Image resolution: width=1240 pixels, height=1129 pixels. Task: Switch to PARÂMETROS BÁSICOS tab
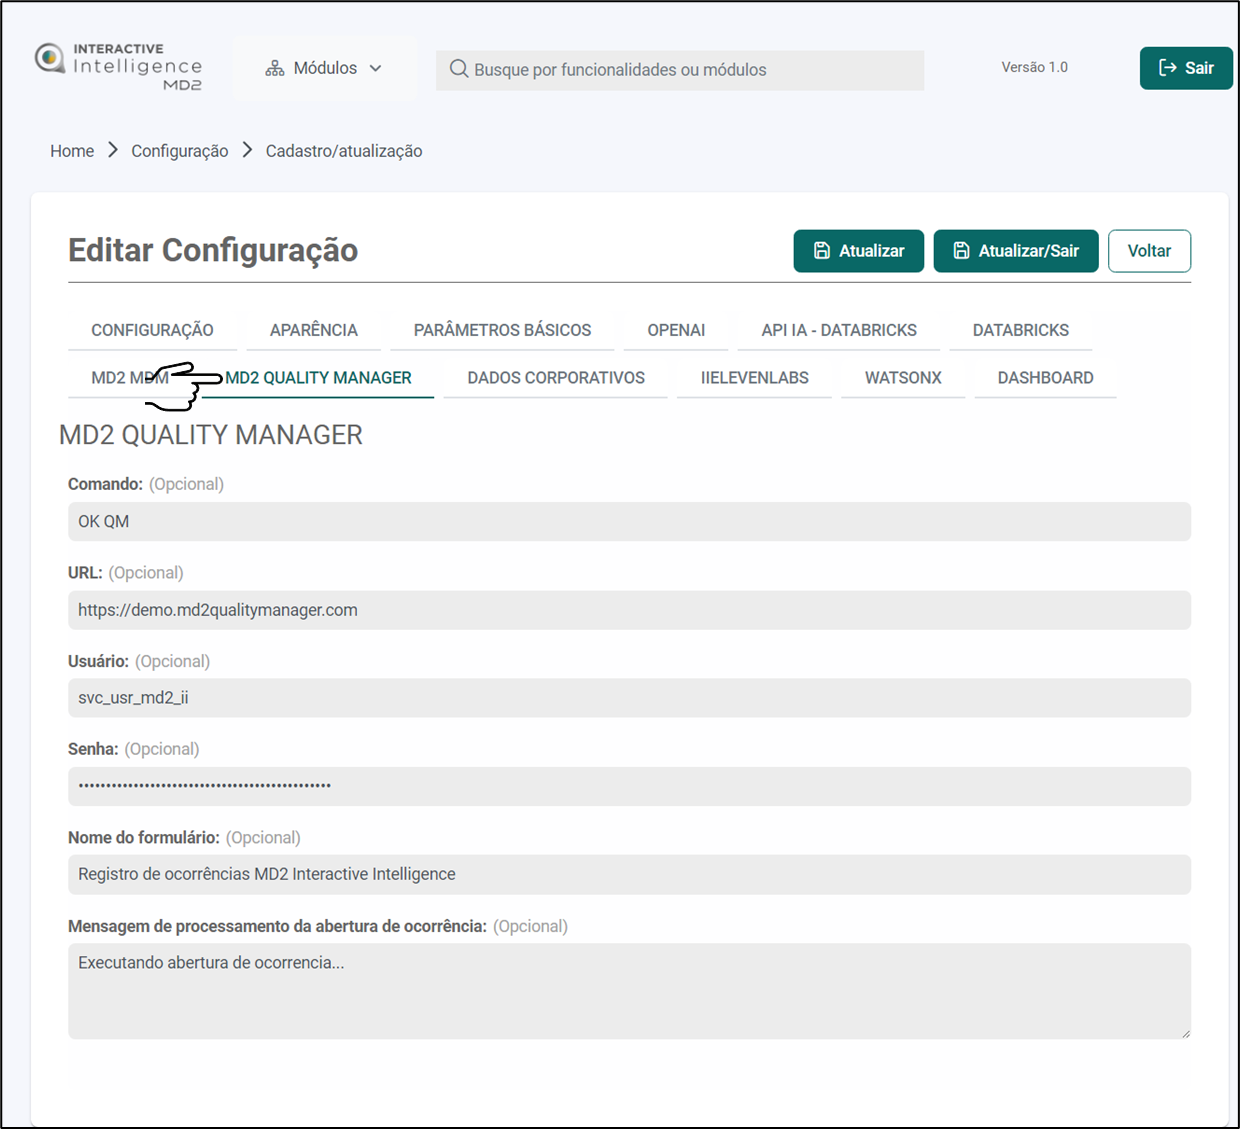[x=502, y=330]
